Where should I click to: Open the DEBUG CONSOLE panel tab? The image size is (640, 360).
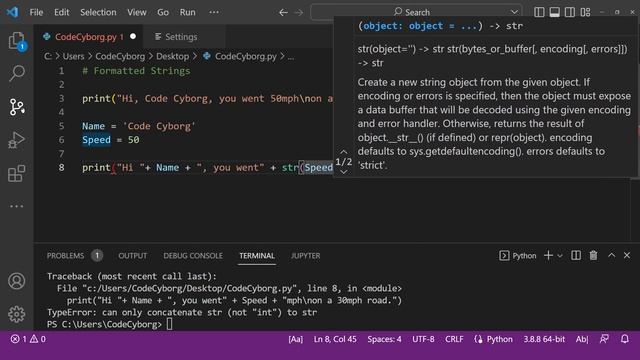pyautogui.click(x=193, y=256)
